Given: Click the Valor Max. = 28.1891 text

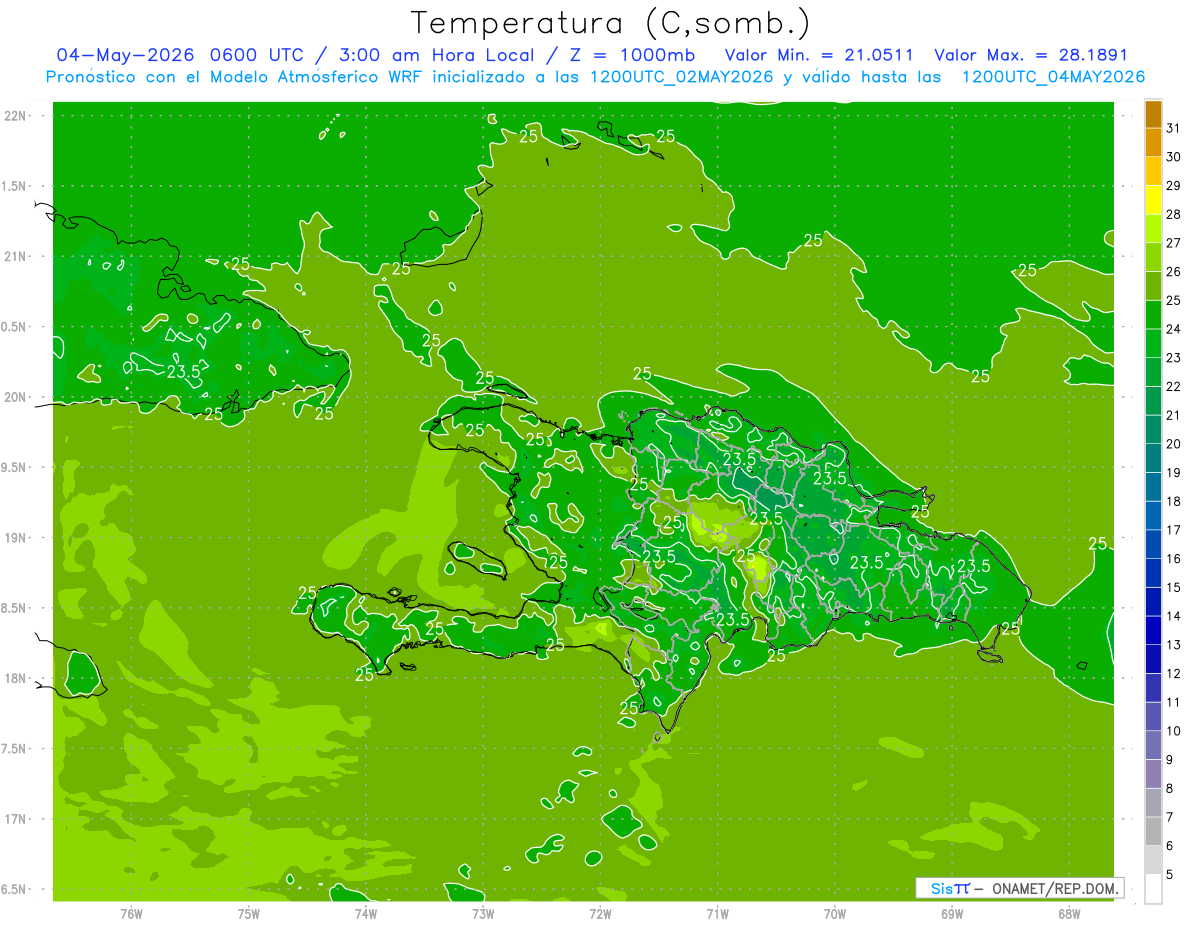Looking at the screenshot, I should click(1030, 56).
